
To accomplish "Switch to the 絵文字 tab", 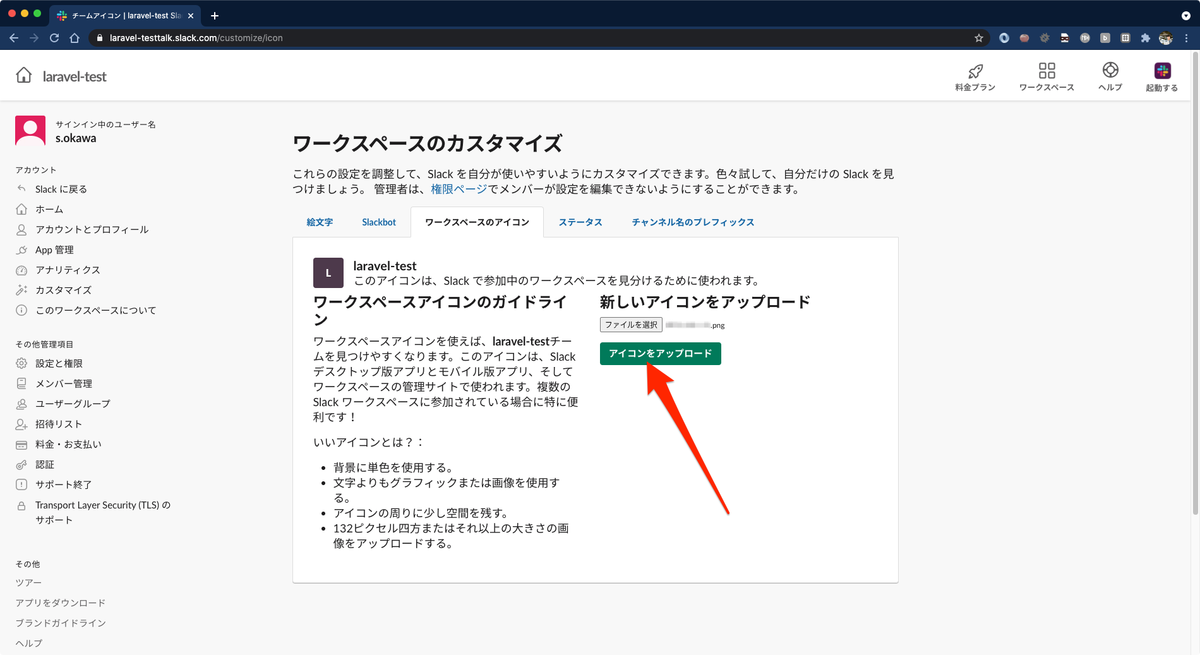I will (x=318, y=222).
